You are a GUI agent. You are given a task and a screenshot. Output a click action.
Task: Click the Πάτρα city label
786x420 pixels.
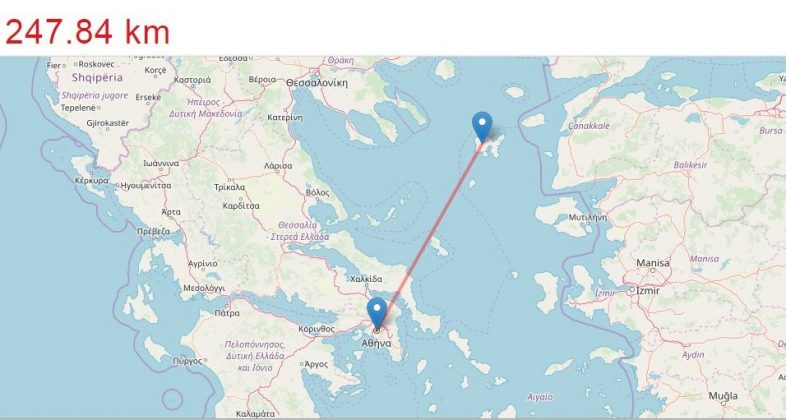click(x=227, y=314)
